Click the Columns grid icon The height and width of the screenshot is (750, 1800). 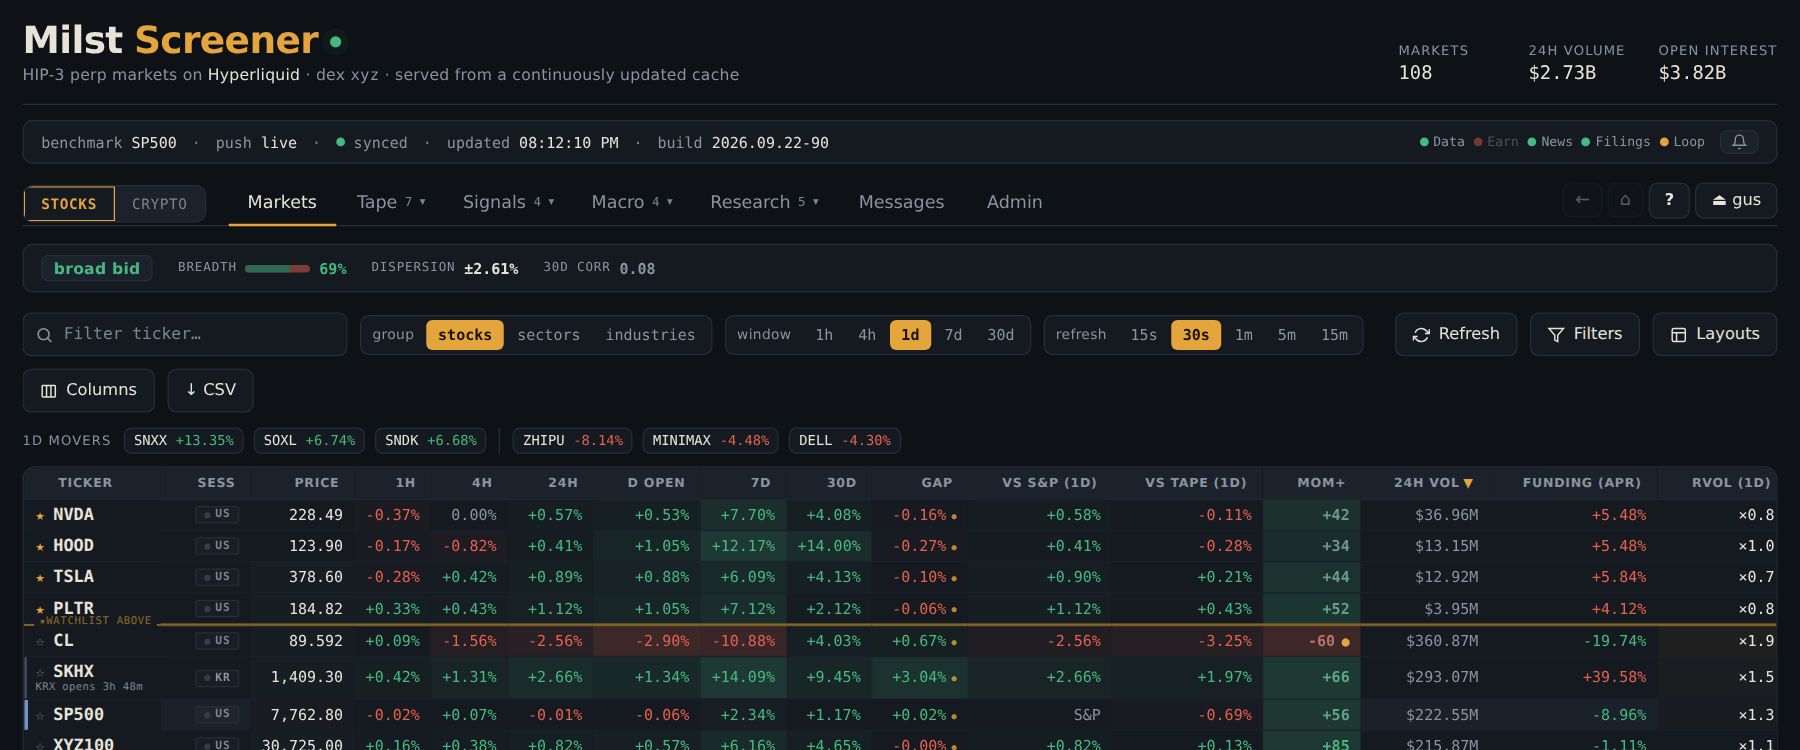48,391
